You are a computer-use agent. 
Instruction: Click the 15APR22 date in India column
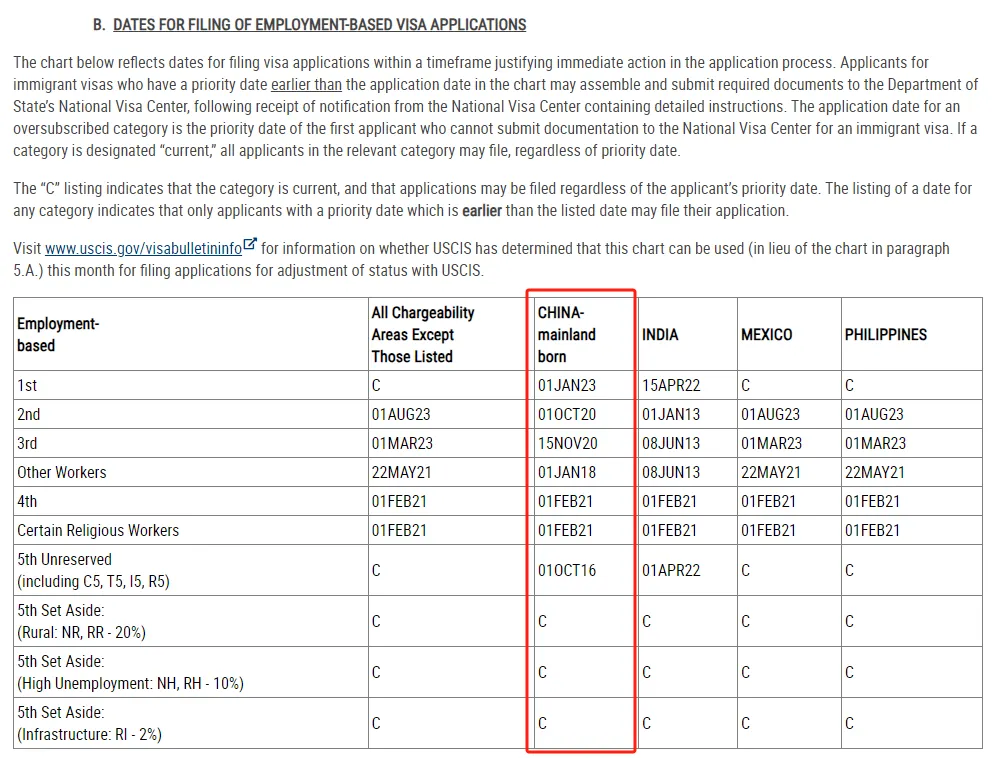pos(671,385)
